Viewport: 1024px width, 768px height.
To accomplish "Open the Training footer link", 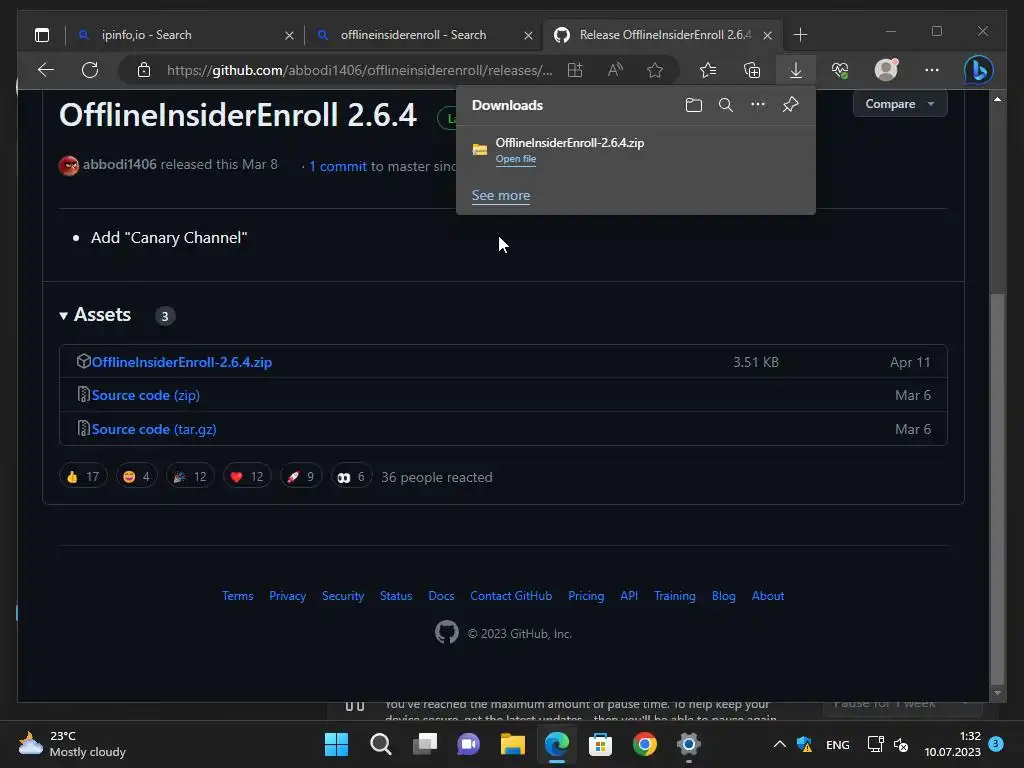I will point(675,596).
